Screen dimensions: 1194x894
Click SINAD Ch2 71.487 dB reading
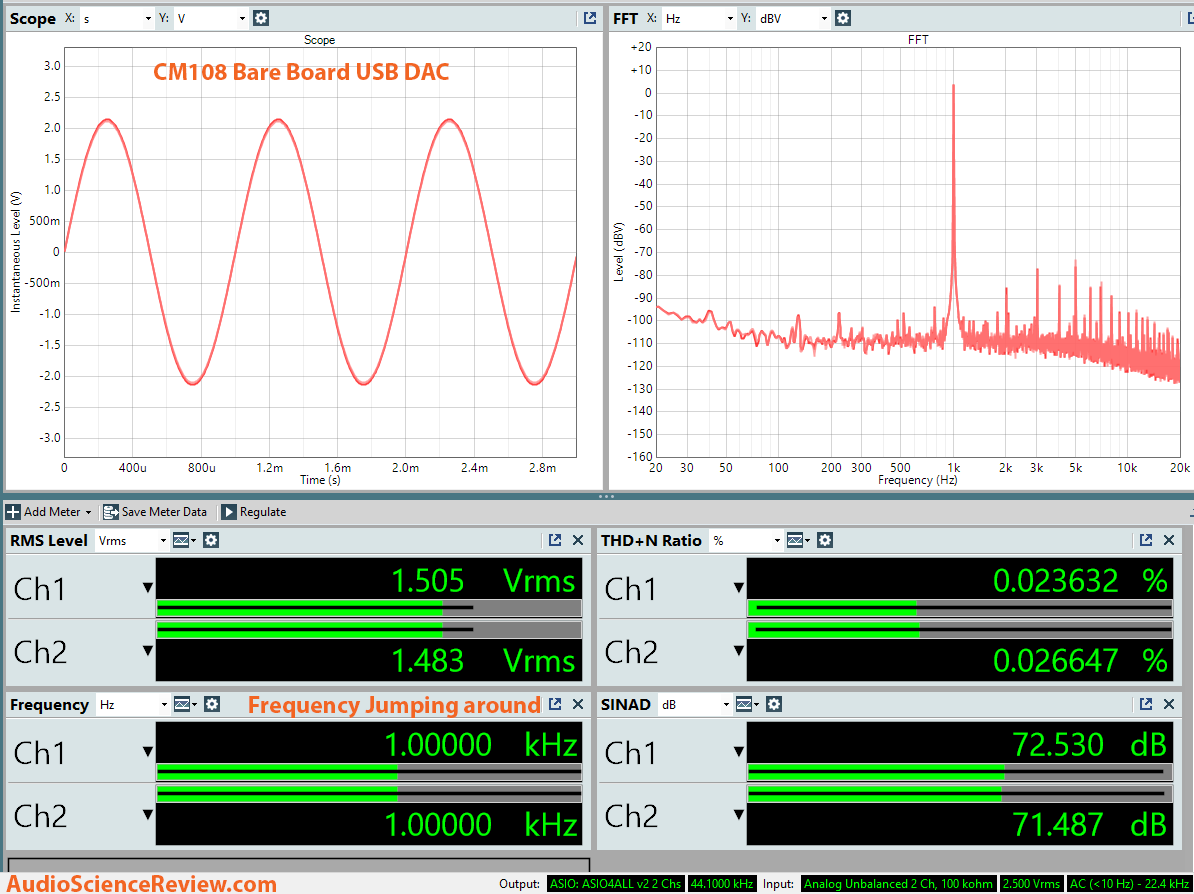pyautogui.click(x=1089, y=825)
